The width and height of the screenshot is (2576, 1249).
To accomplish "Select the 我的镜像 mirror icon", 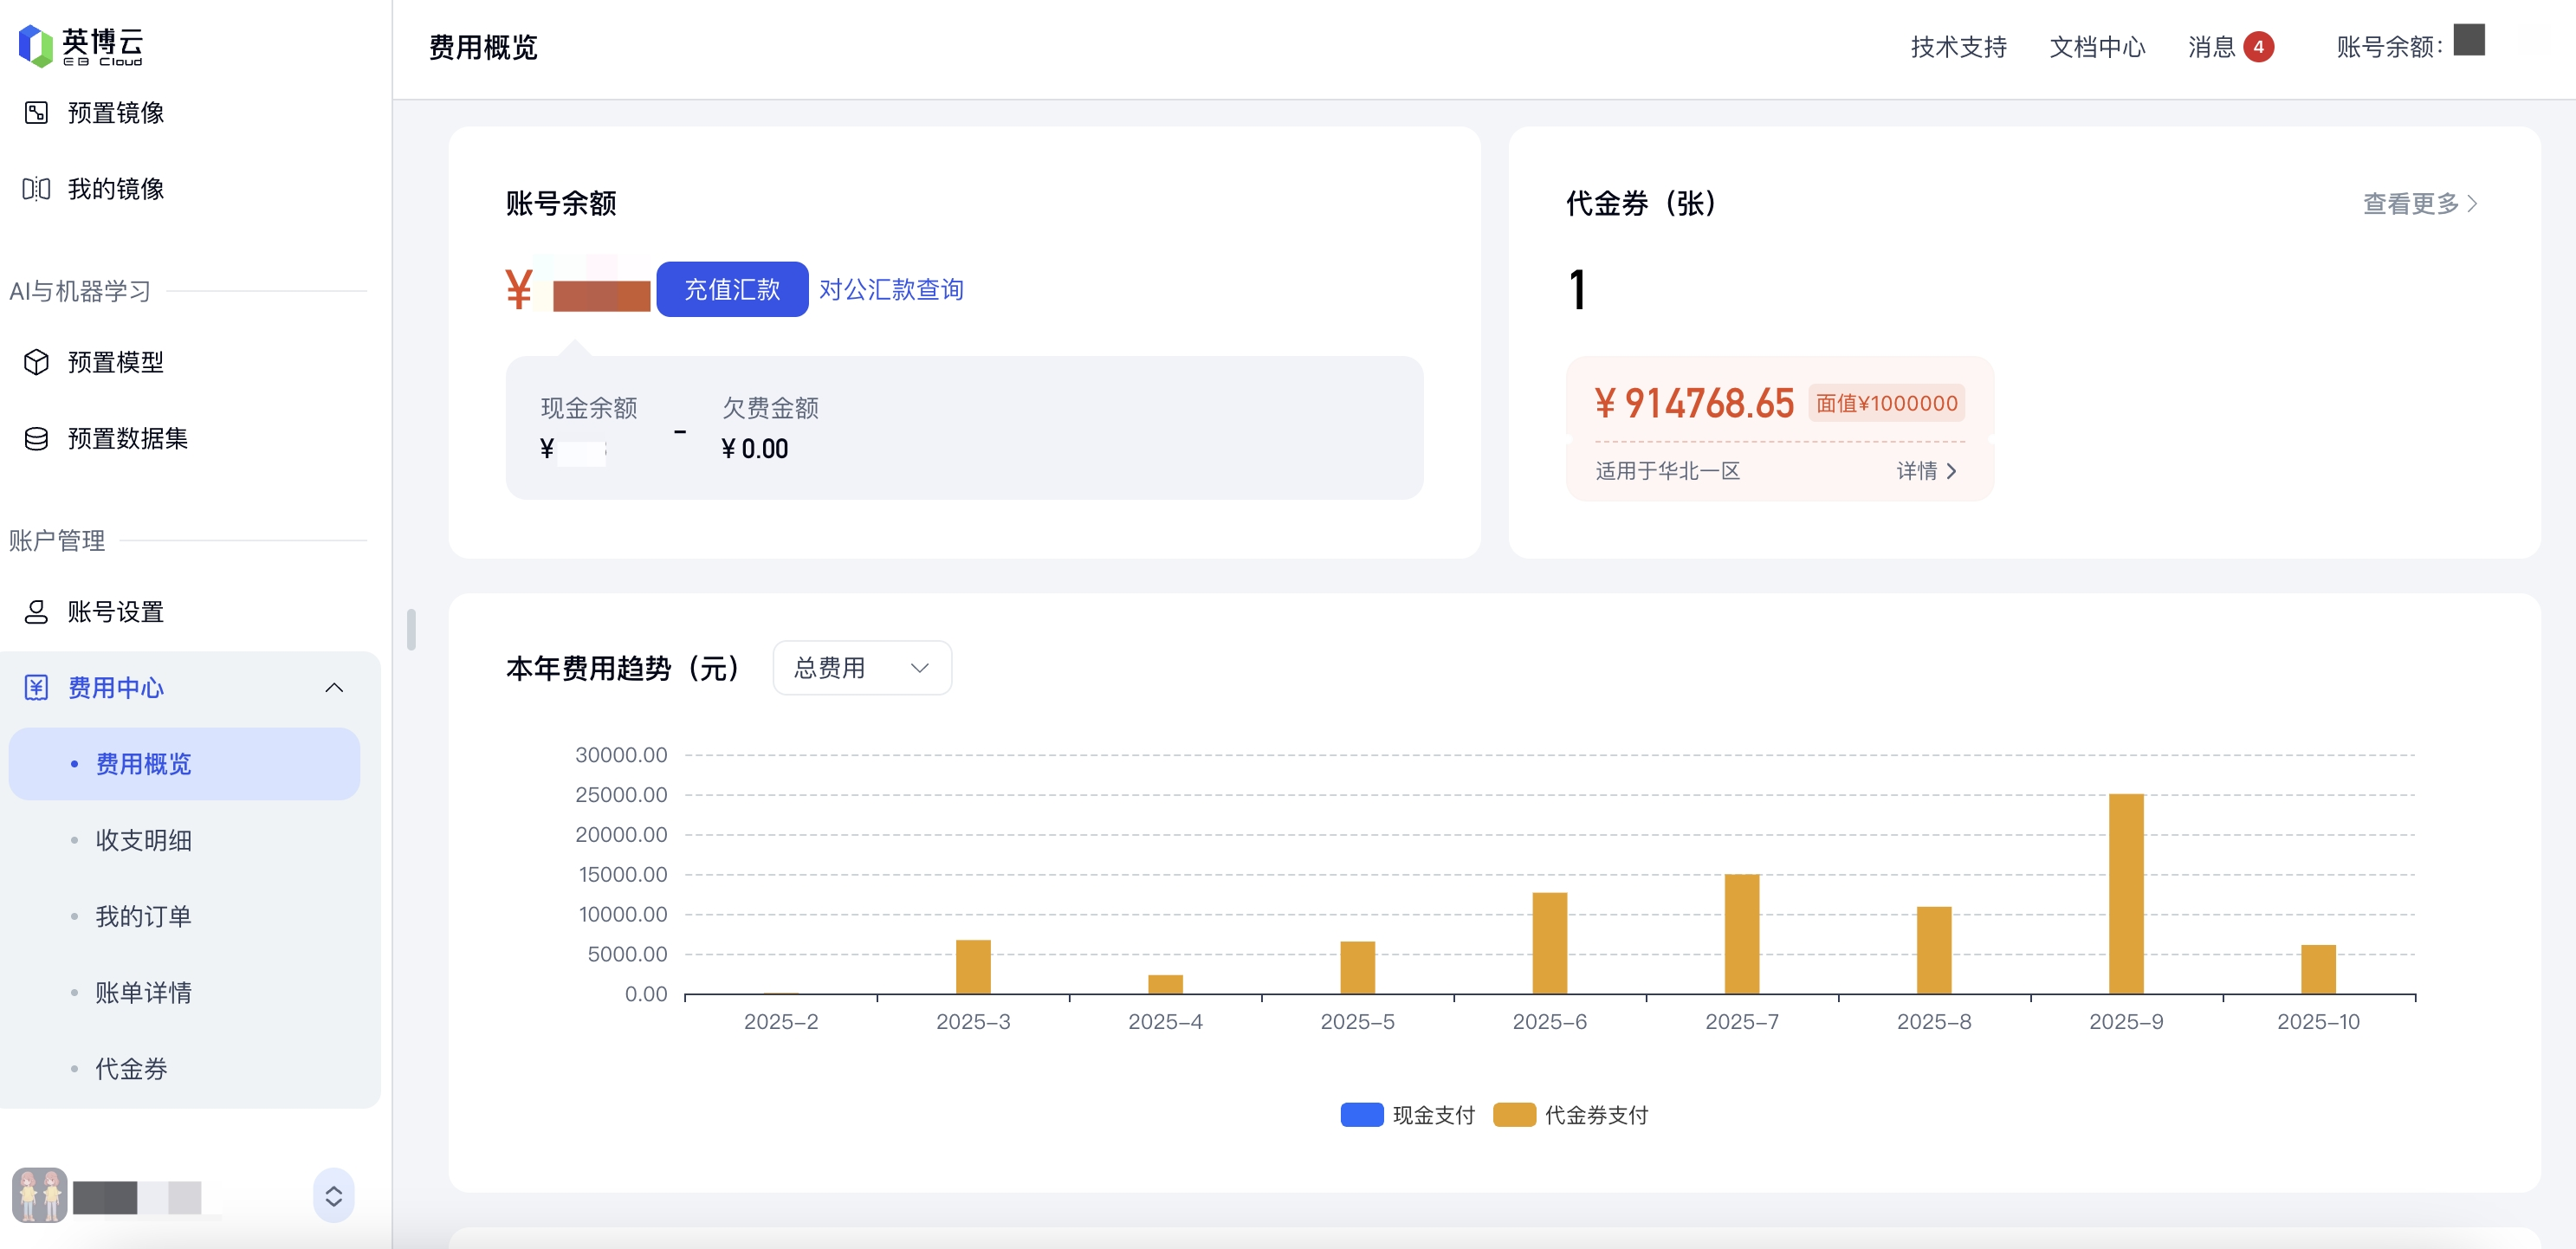I will (36, 189).
